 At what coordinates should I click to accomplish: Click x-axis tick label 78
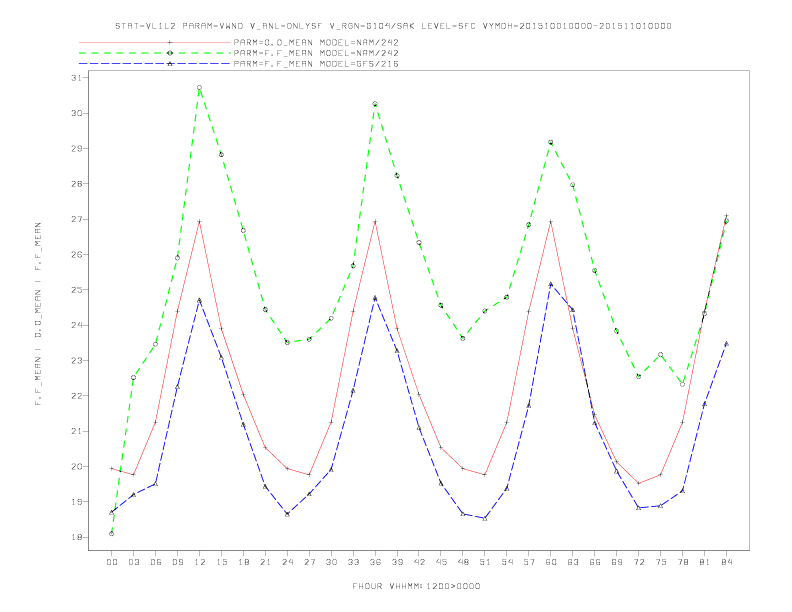tap(682, 562)
